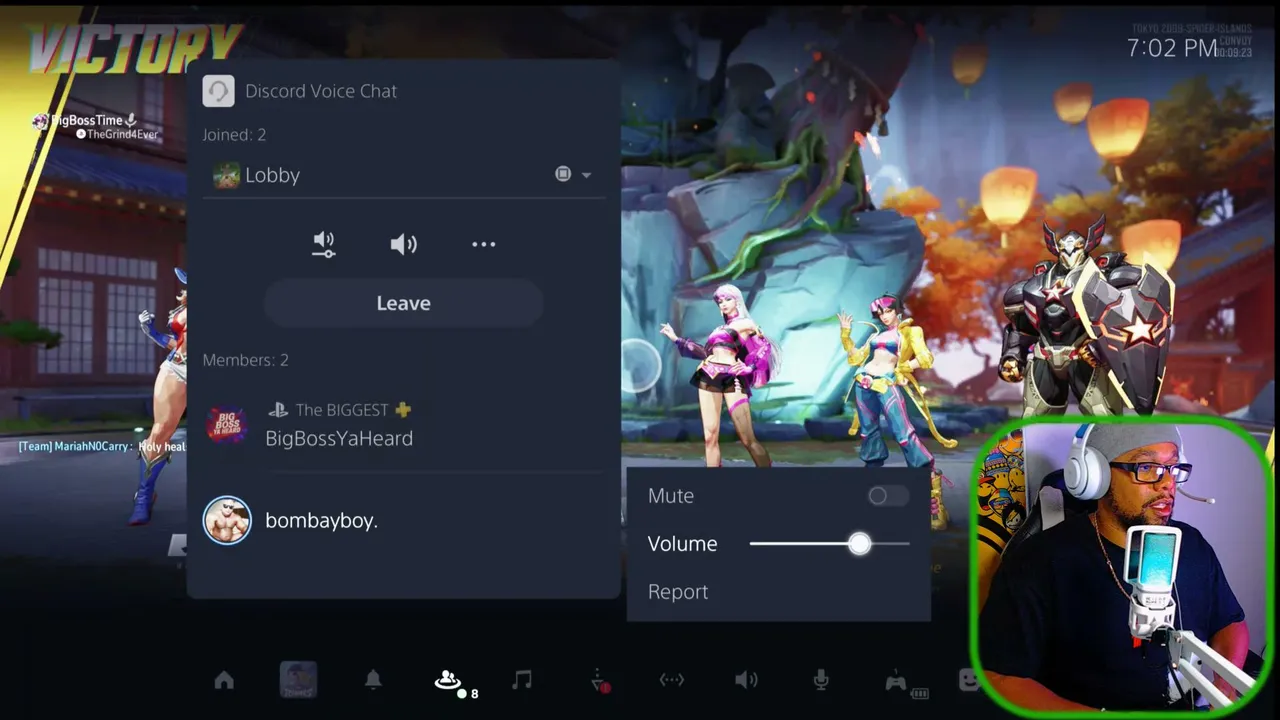Expand the dropdown arrow beside Lobby
Image resolution: width=1280 pixels, height=720 pixels.
pos(586,175)
